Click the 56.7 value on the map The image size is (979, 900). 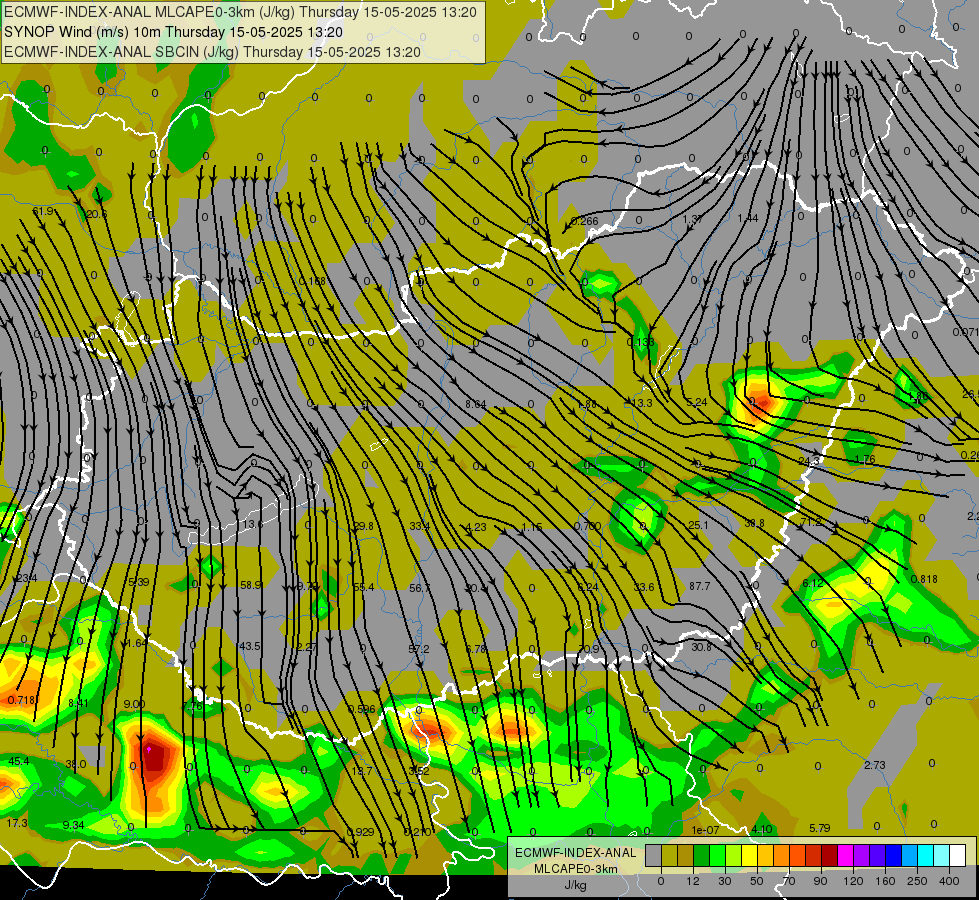click(420, 588)
